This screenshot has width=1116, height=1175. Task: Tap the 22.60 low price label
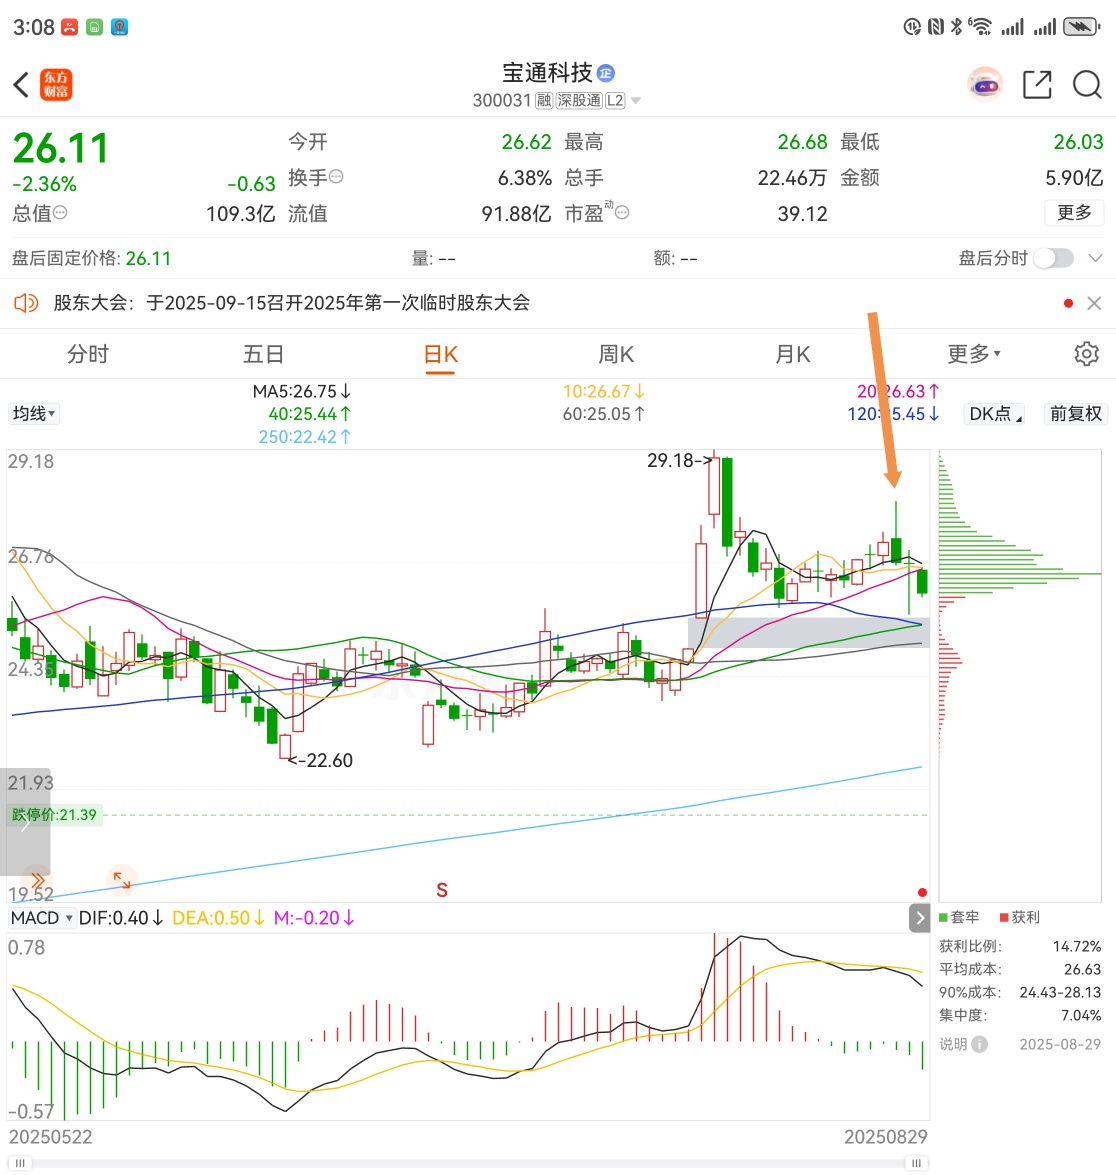pyautogui.click(x=321, y=761)
